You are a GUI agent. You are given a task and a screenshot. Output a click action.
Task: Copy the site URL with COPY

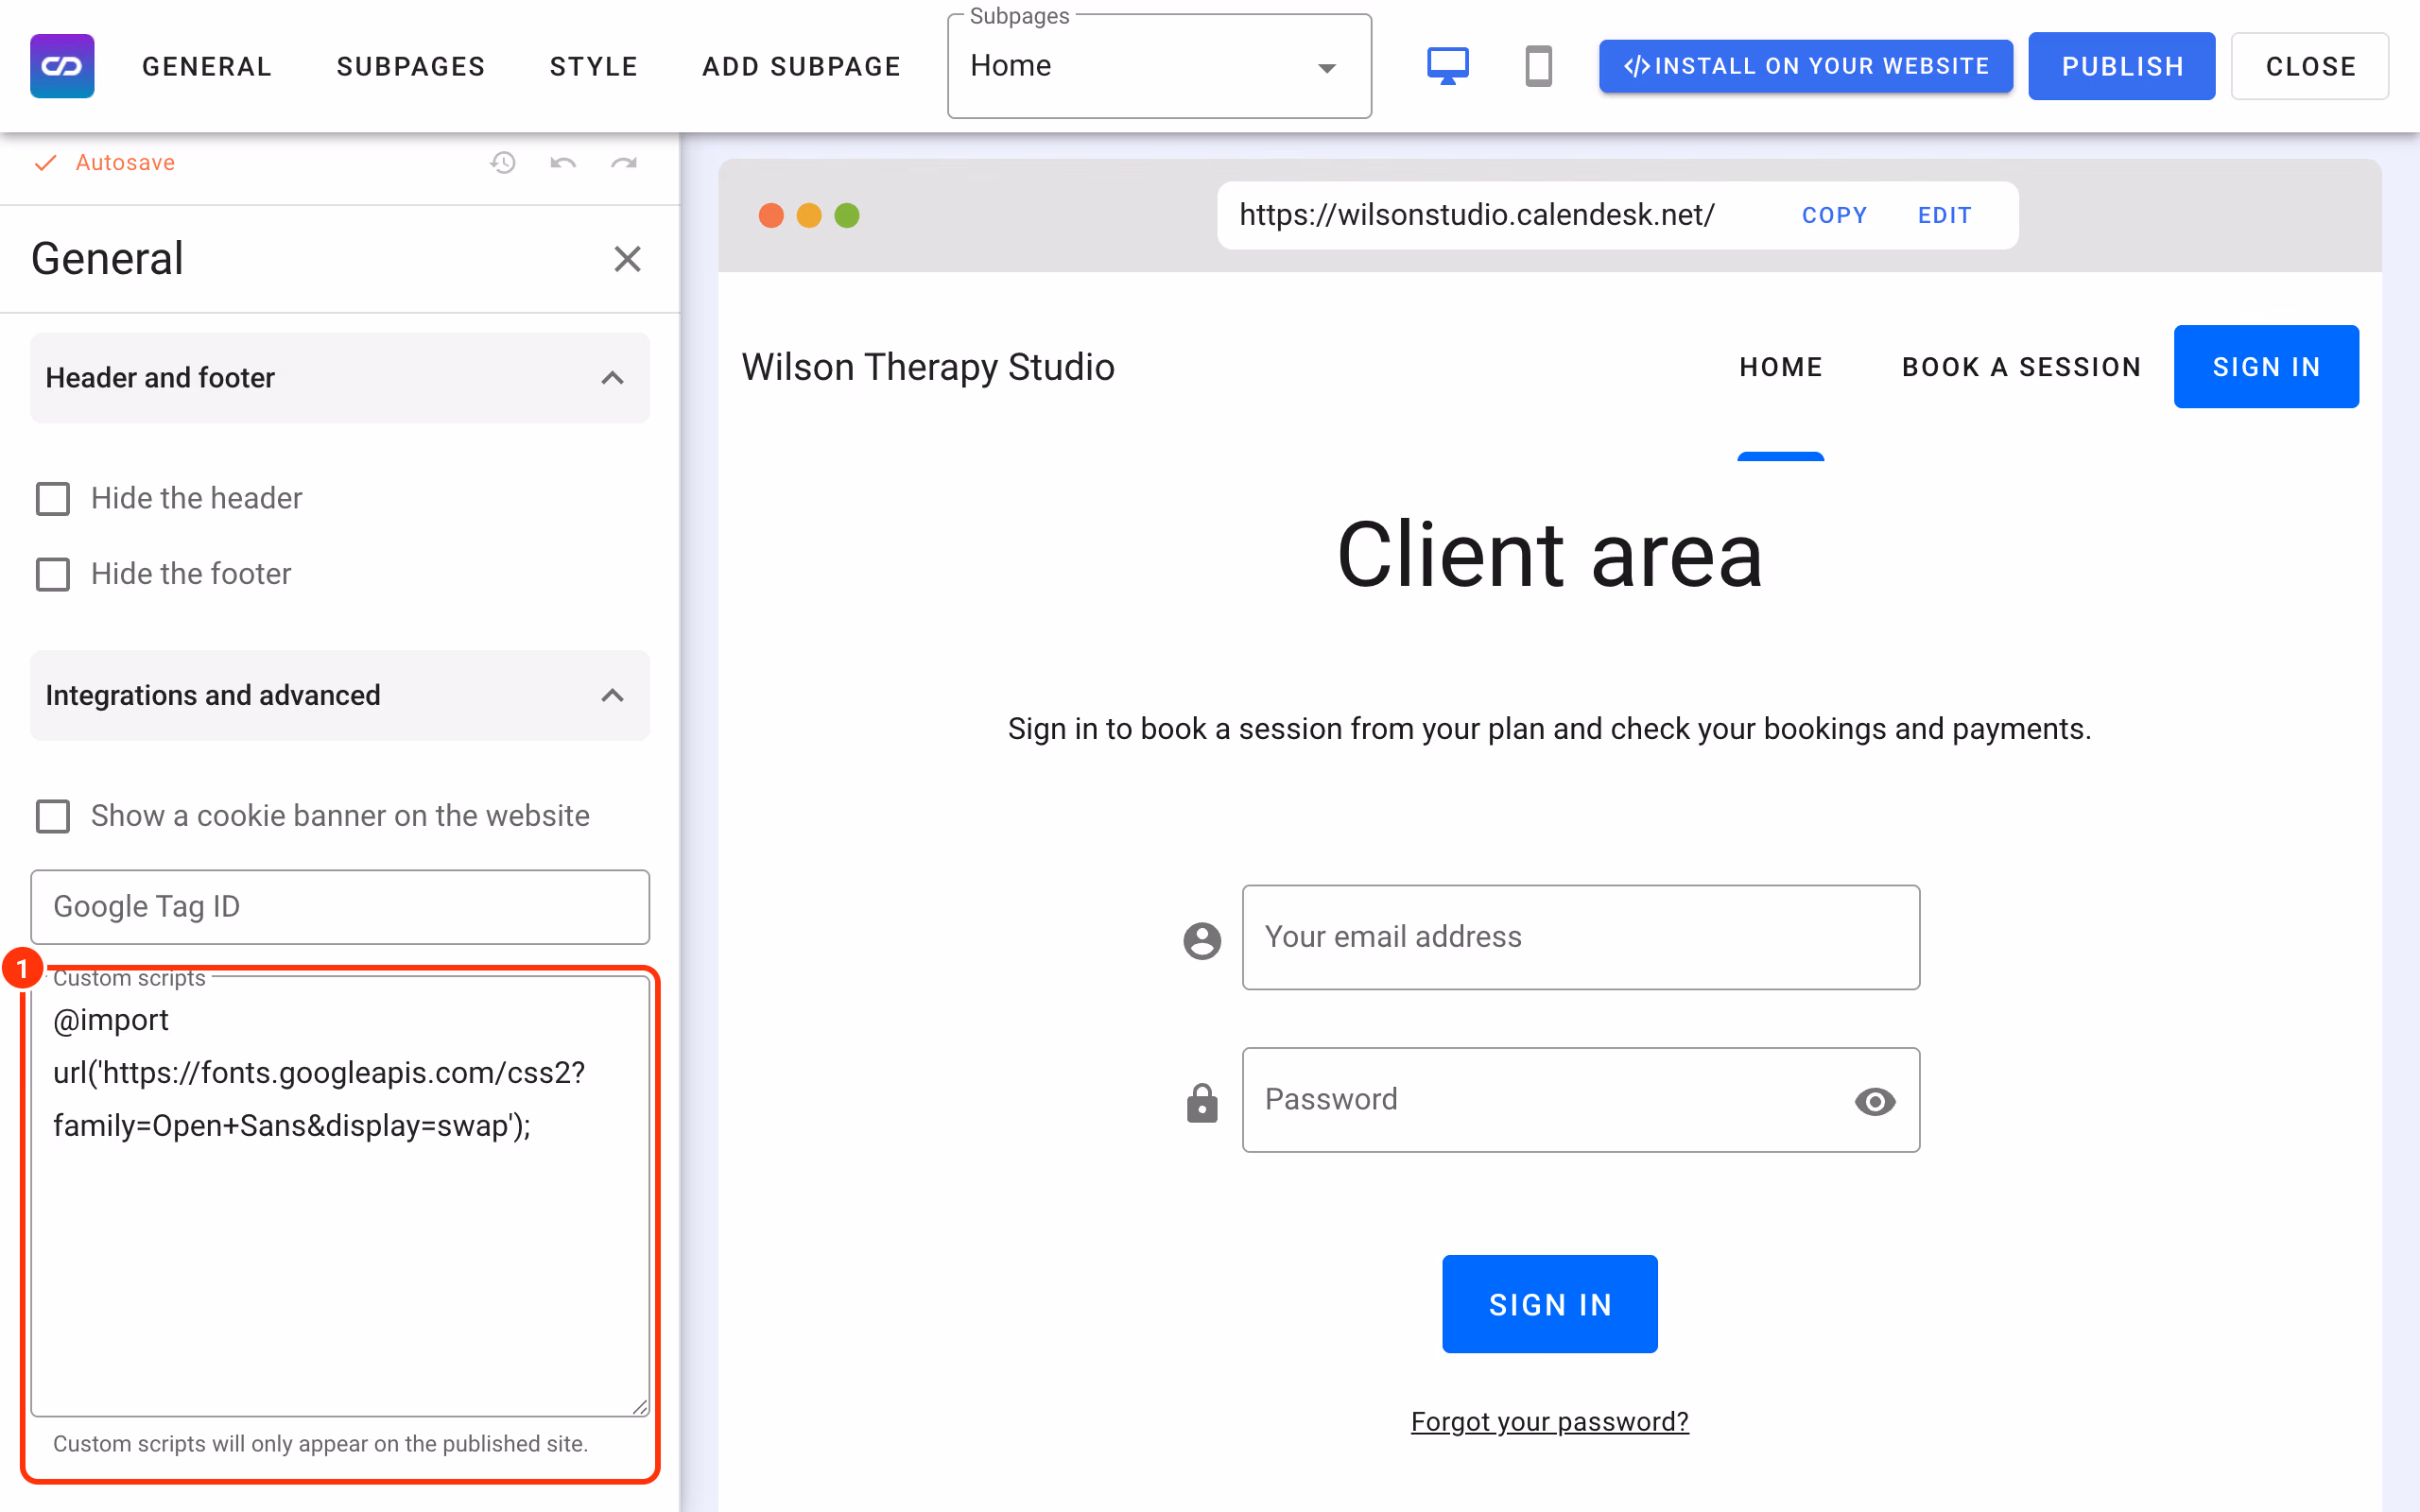click(1834, 215)
